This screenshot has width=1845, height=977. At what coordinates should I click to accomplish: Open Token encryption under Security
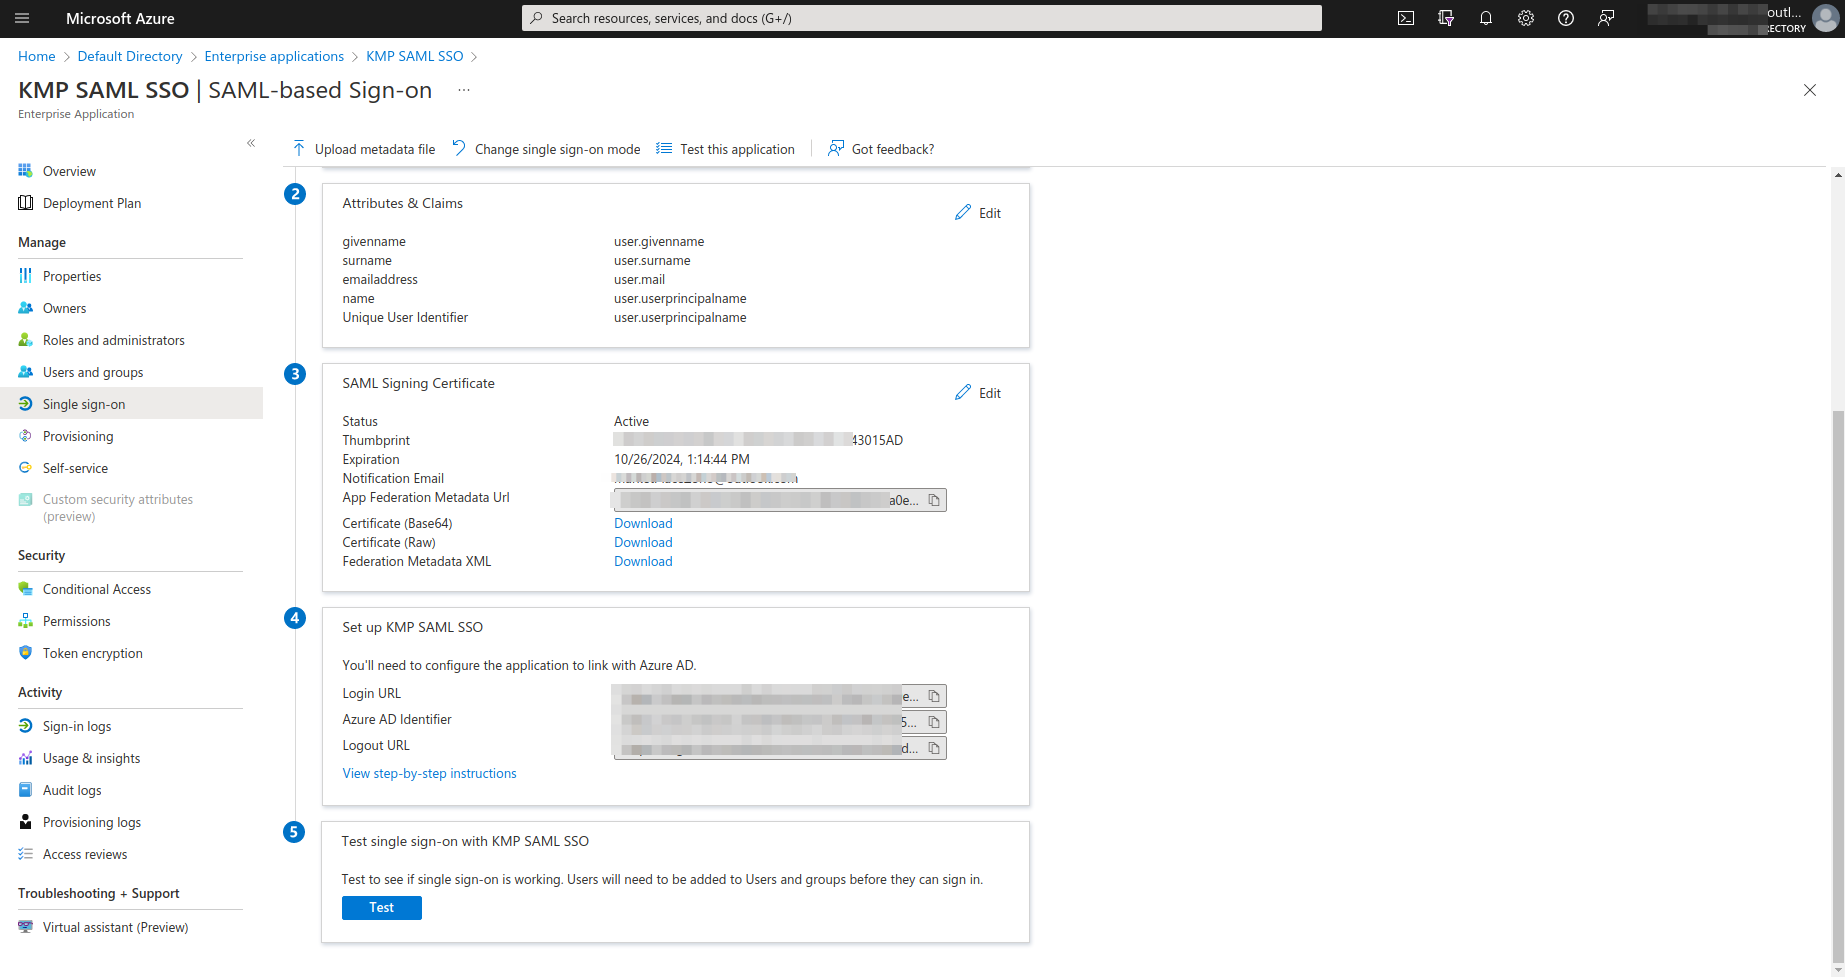click(x=93, y=653)
